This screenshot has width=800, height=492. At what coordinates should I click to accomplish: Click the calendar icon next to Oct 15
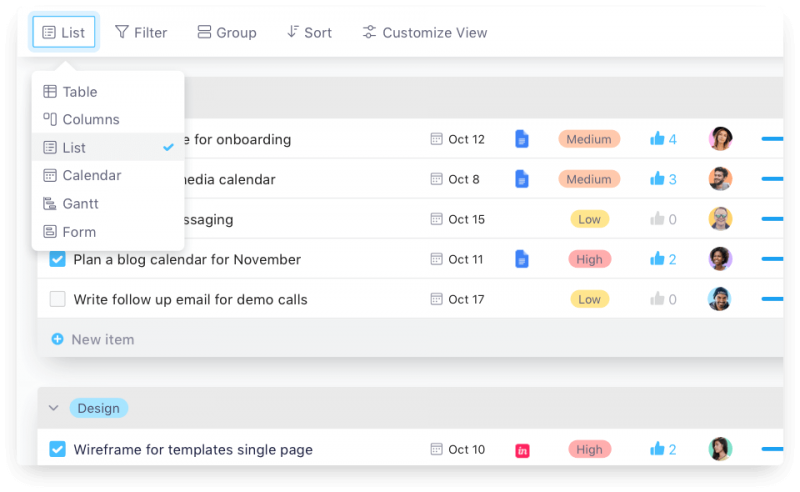click(436, 219)
